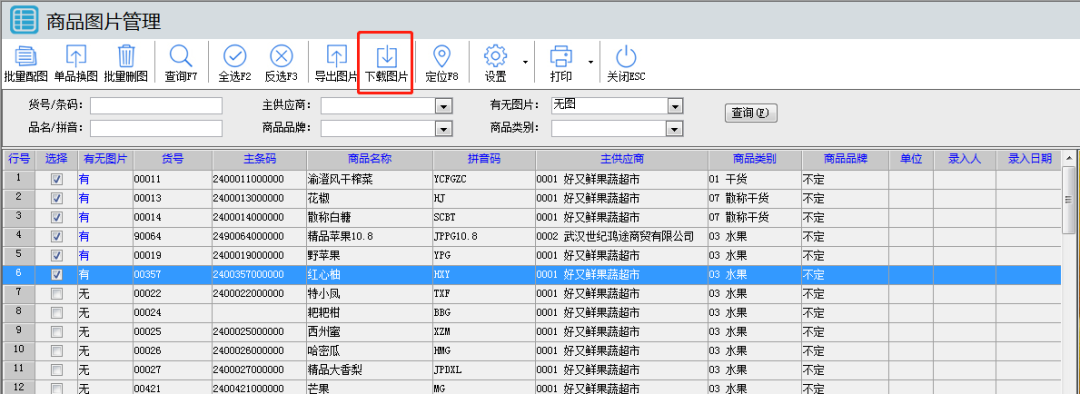Sort by the 主条码 column header
Viewport: 1080px width, 394px height.
pyautogui.click(x=260, y=159)
